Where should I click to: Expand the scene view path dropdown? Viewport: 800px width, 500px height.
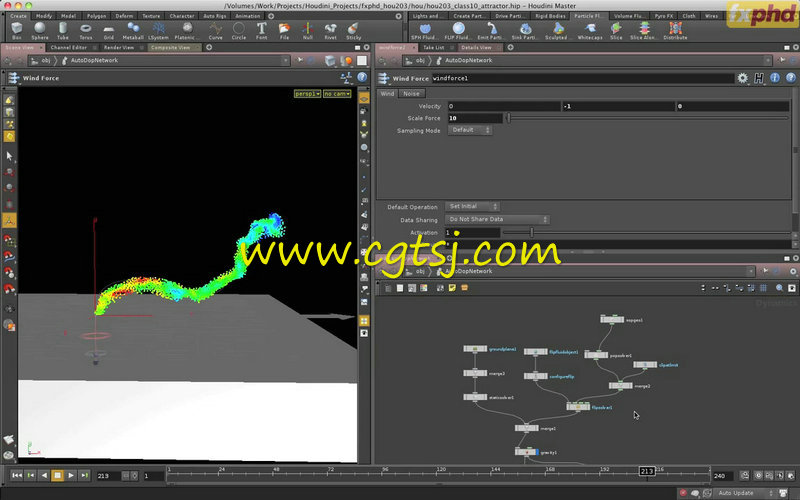(285, 60)
